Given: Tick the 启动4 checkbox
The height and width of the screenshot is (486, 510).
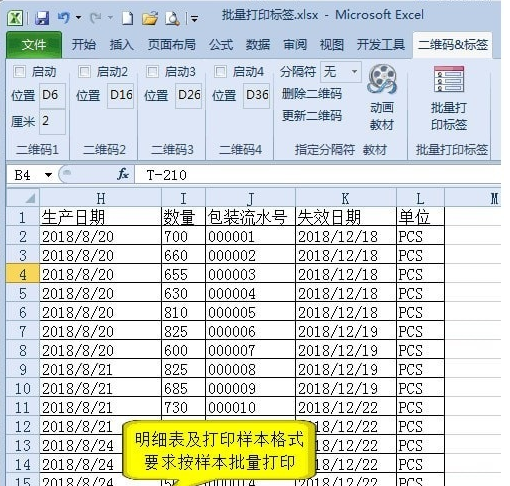Looking at the screenshot, I should (x=220, y=71).
